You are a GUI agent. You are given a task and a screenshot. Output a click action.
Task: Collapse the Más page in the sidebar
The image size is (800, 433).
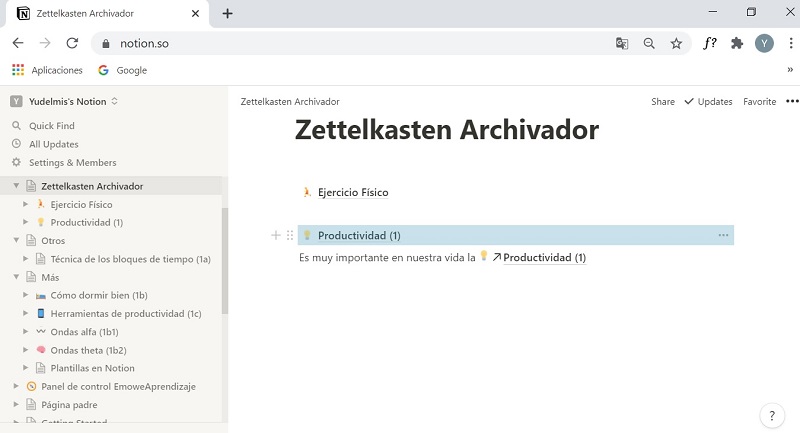coord(16,277)
